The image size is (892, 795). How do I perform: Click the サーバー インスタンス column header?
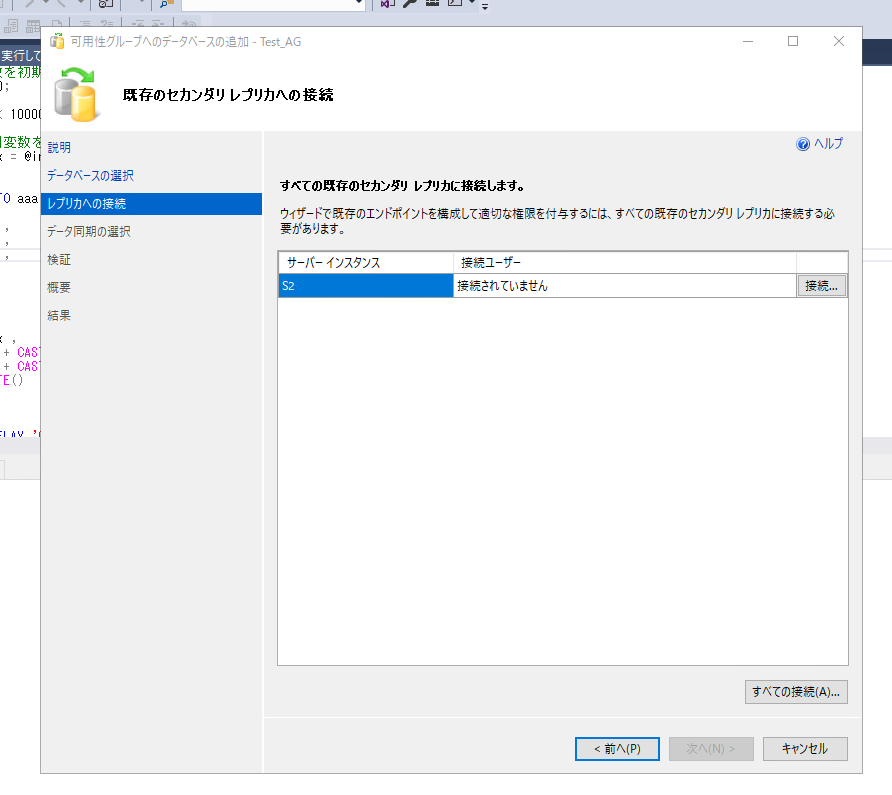coord(366,262)
